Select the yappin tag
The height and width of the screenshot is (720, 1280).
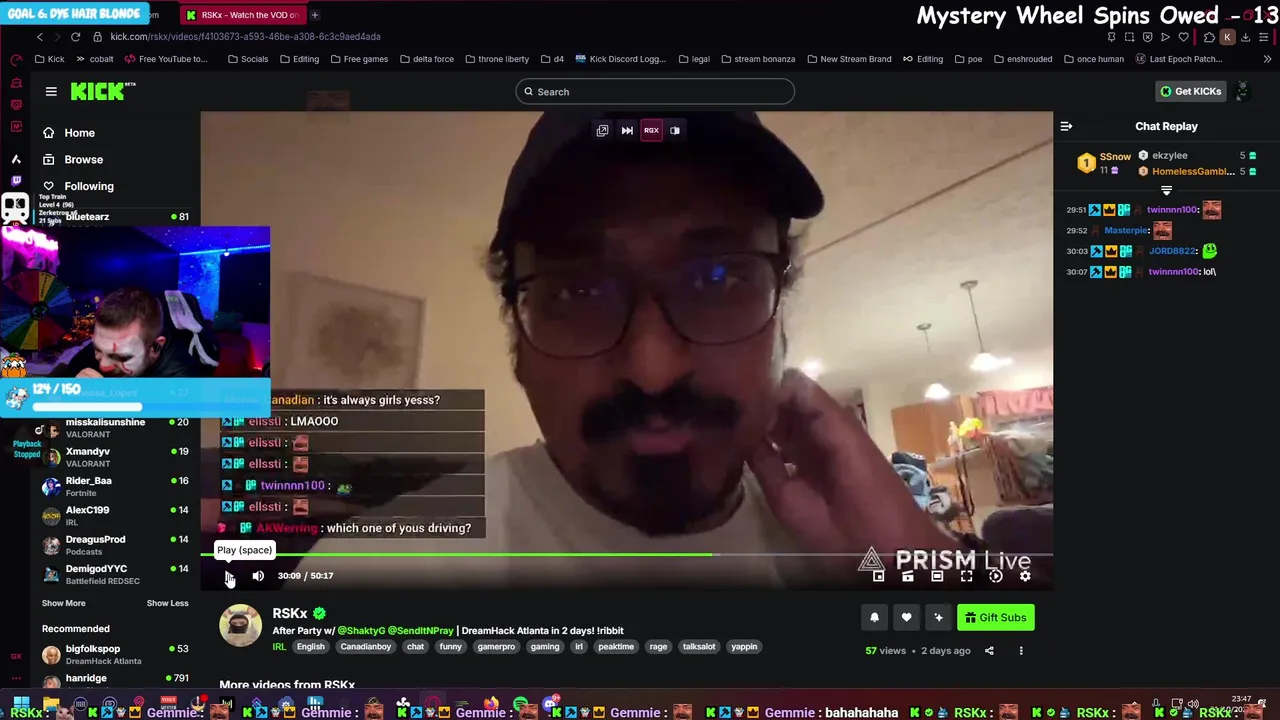pos(744,647)
